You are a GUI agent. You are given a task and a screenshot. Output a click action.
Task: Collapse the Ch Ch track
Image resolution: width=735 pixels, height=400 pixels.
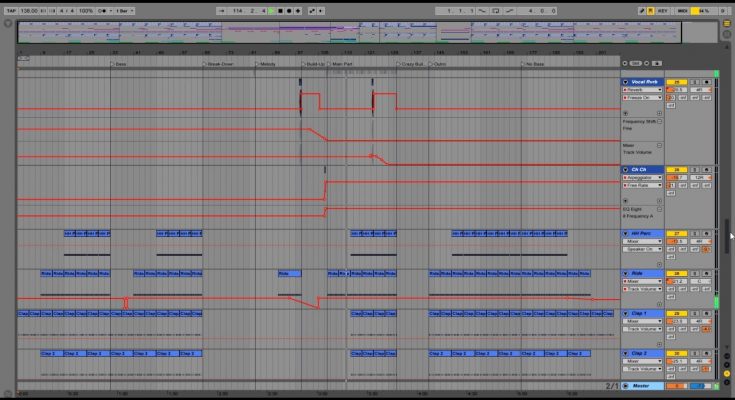coord(626,170)
